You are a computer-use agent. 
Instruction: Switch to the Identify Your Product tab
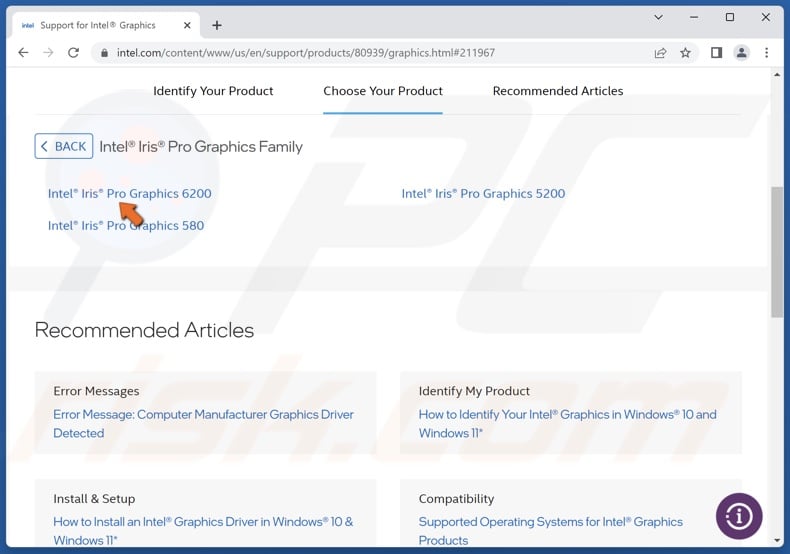click(x=213, y=91)
